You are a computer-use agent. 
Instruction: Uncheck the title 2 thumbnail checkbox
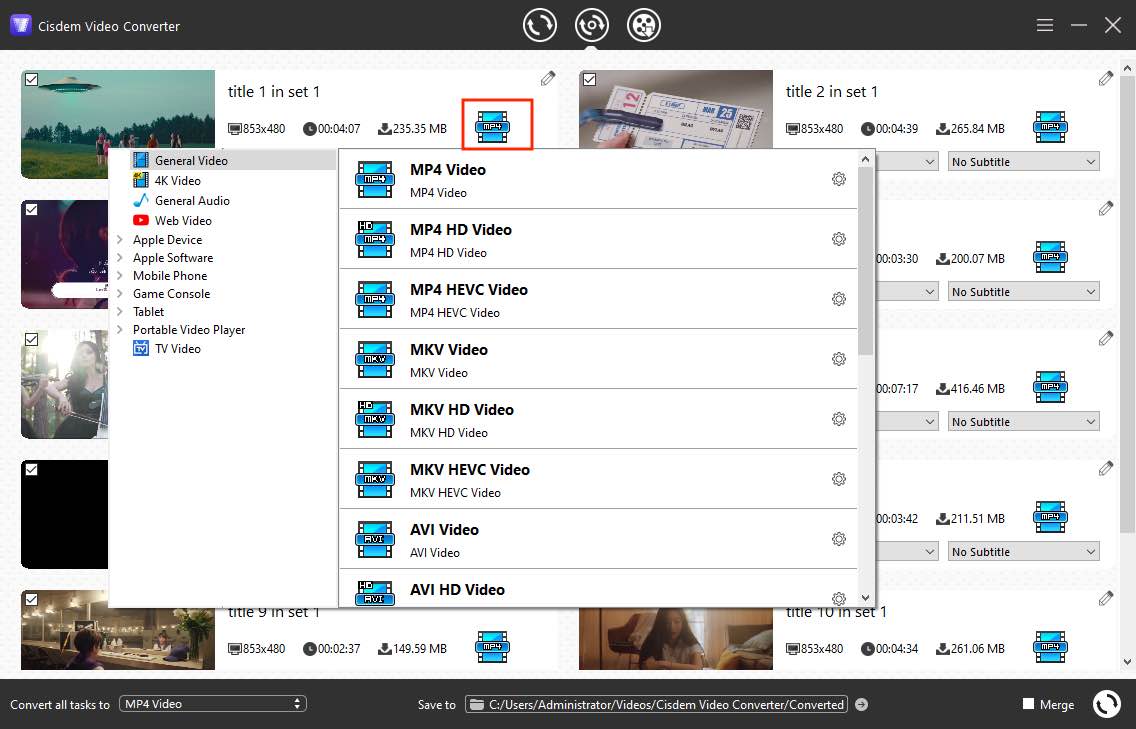(x=590, y=79)
